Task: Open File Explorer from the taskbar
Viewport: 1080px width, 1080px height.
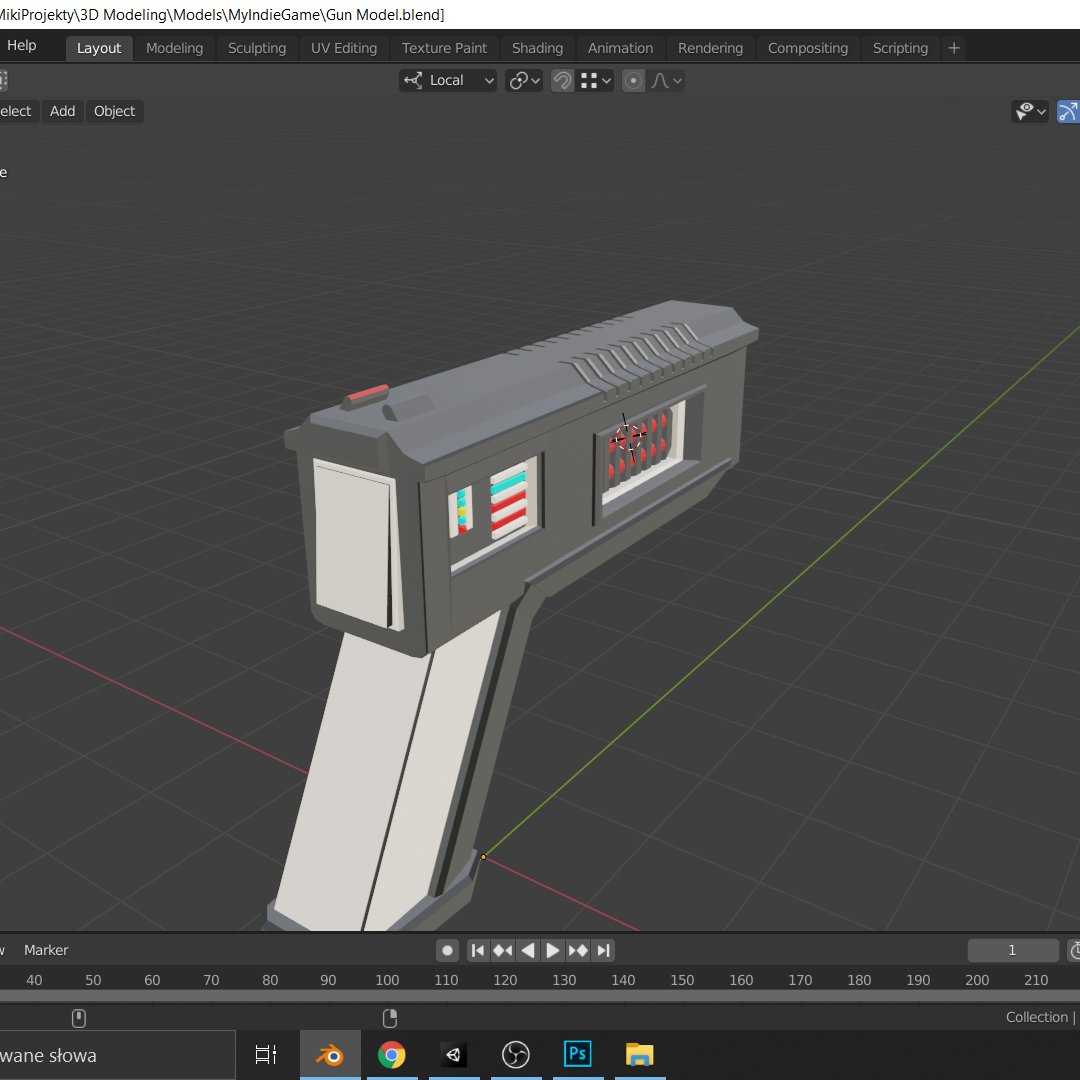Action: [640, 1055]
